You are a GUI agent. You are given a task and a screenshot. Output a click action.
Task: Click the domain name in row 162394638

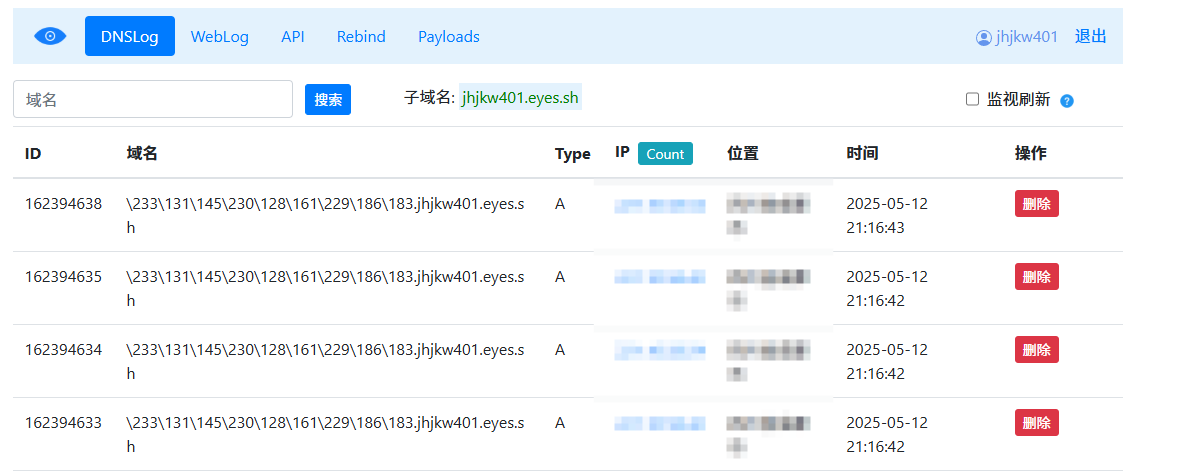(325, 215)
